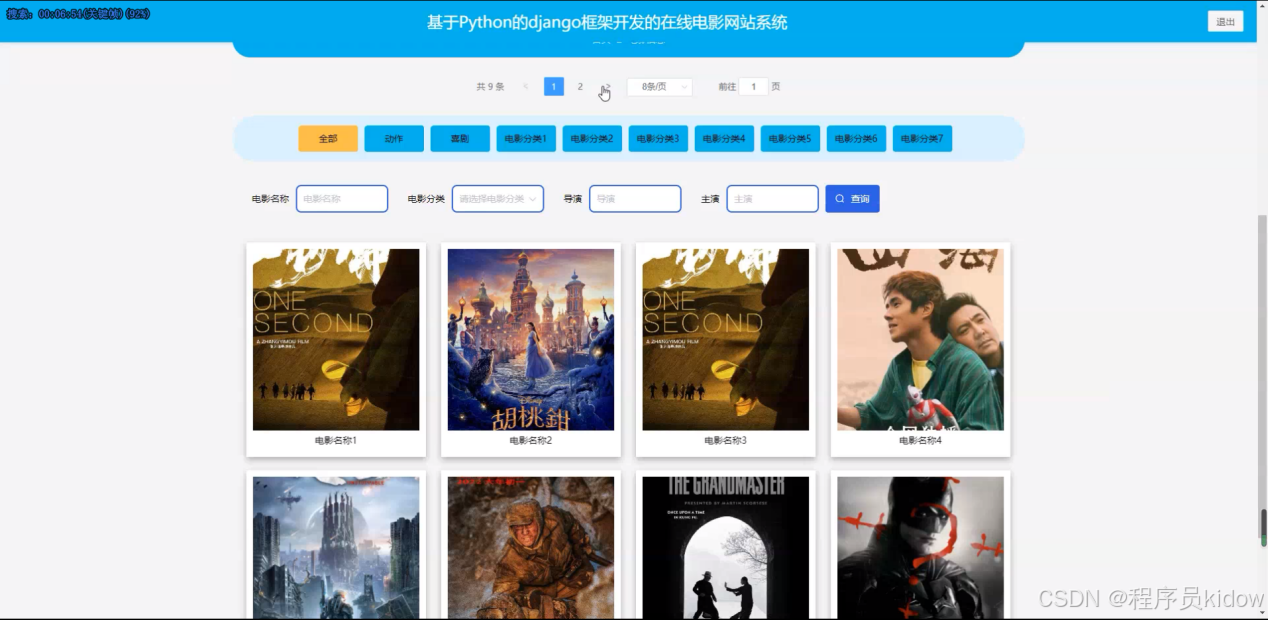This screenshot has width=1268, height=620.
Task: Click the 主演 input field
Action: [772, 199]
